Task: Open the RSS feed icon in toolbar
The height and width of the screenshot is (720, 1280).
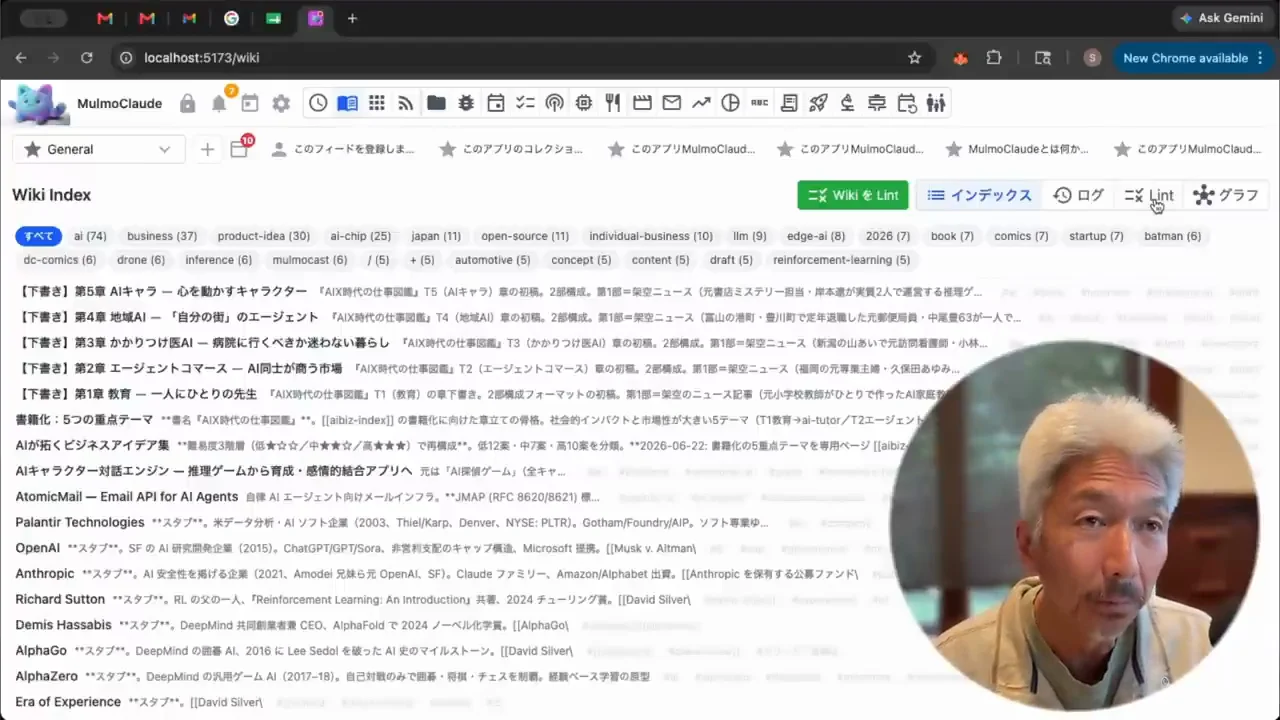Action: [406, 103]
